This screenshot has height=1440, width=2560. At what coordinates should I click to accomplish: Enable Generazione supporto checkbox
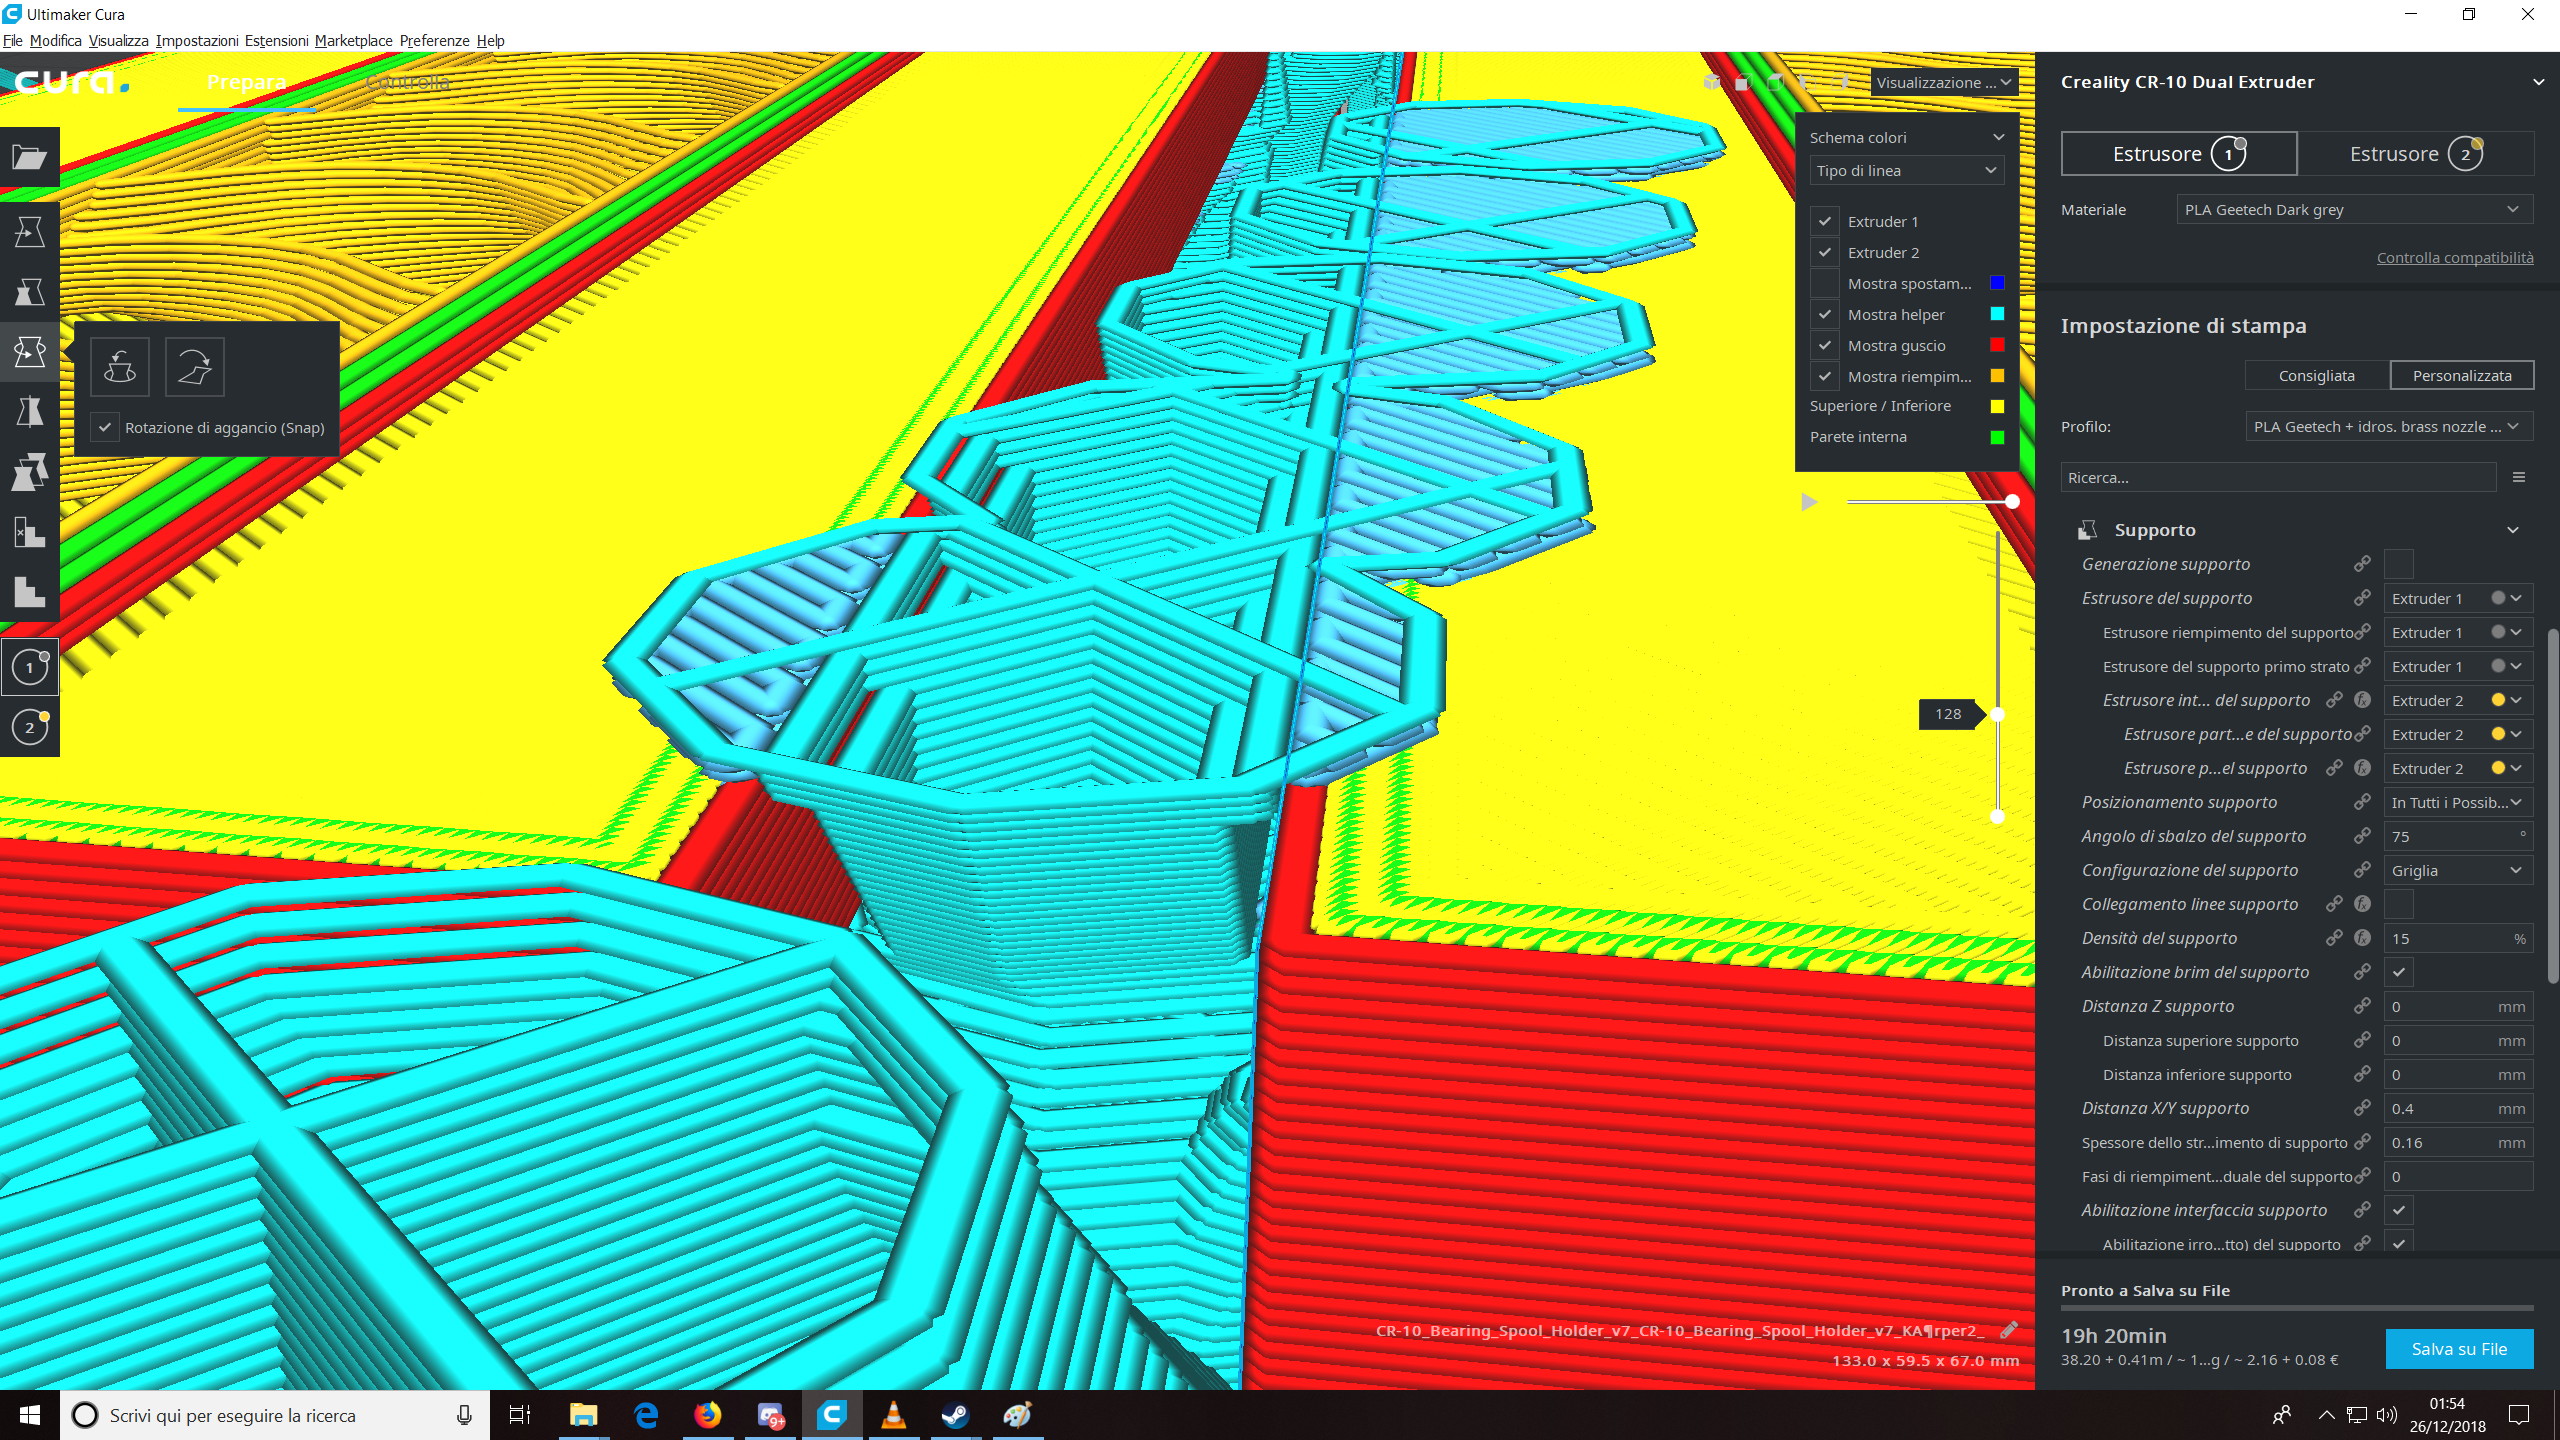coord(2399,564)
